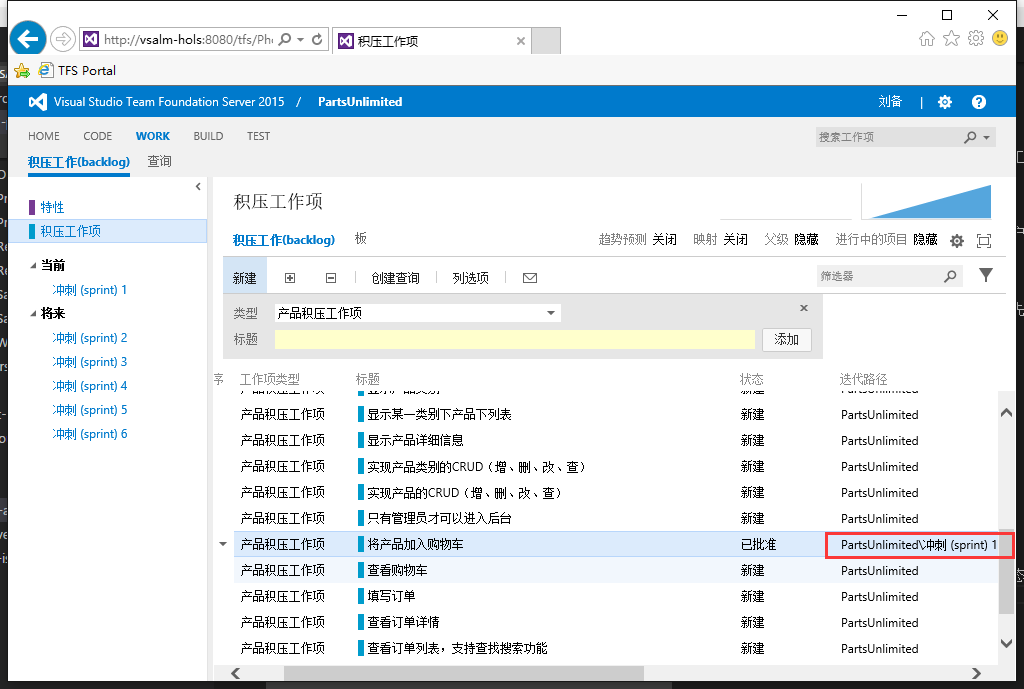
Task: Click the Visual Studio logo in header
Action: tap(38, 102)
